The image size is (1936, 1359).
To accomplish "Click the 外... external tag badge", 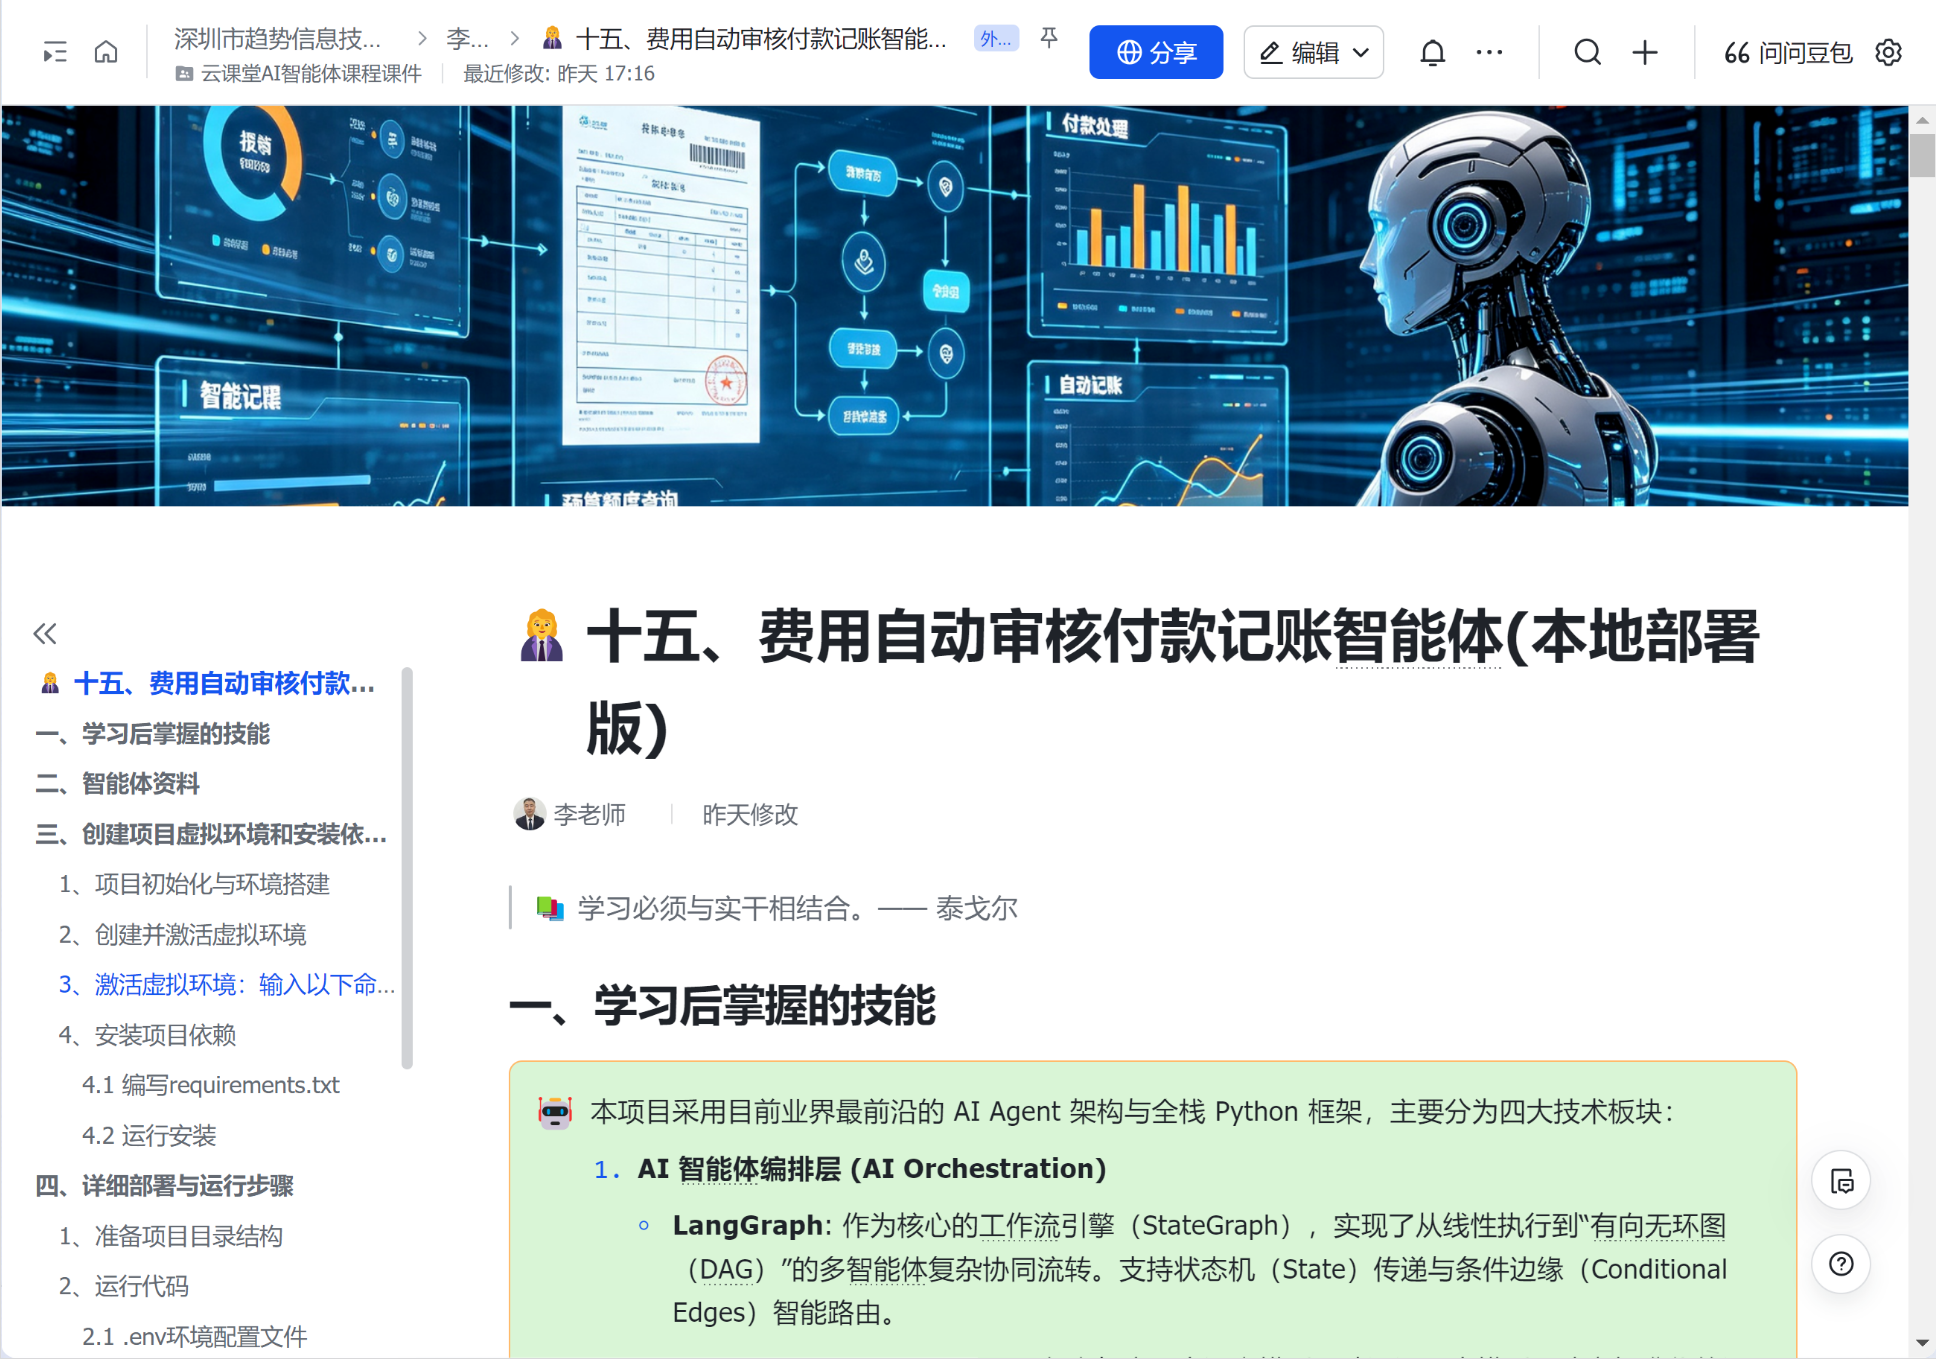I will (996, 39).
